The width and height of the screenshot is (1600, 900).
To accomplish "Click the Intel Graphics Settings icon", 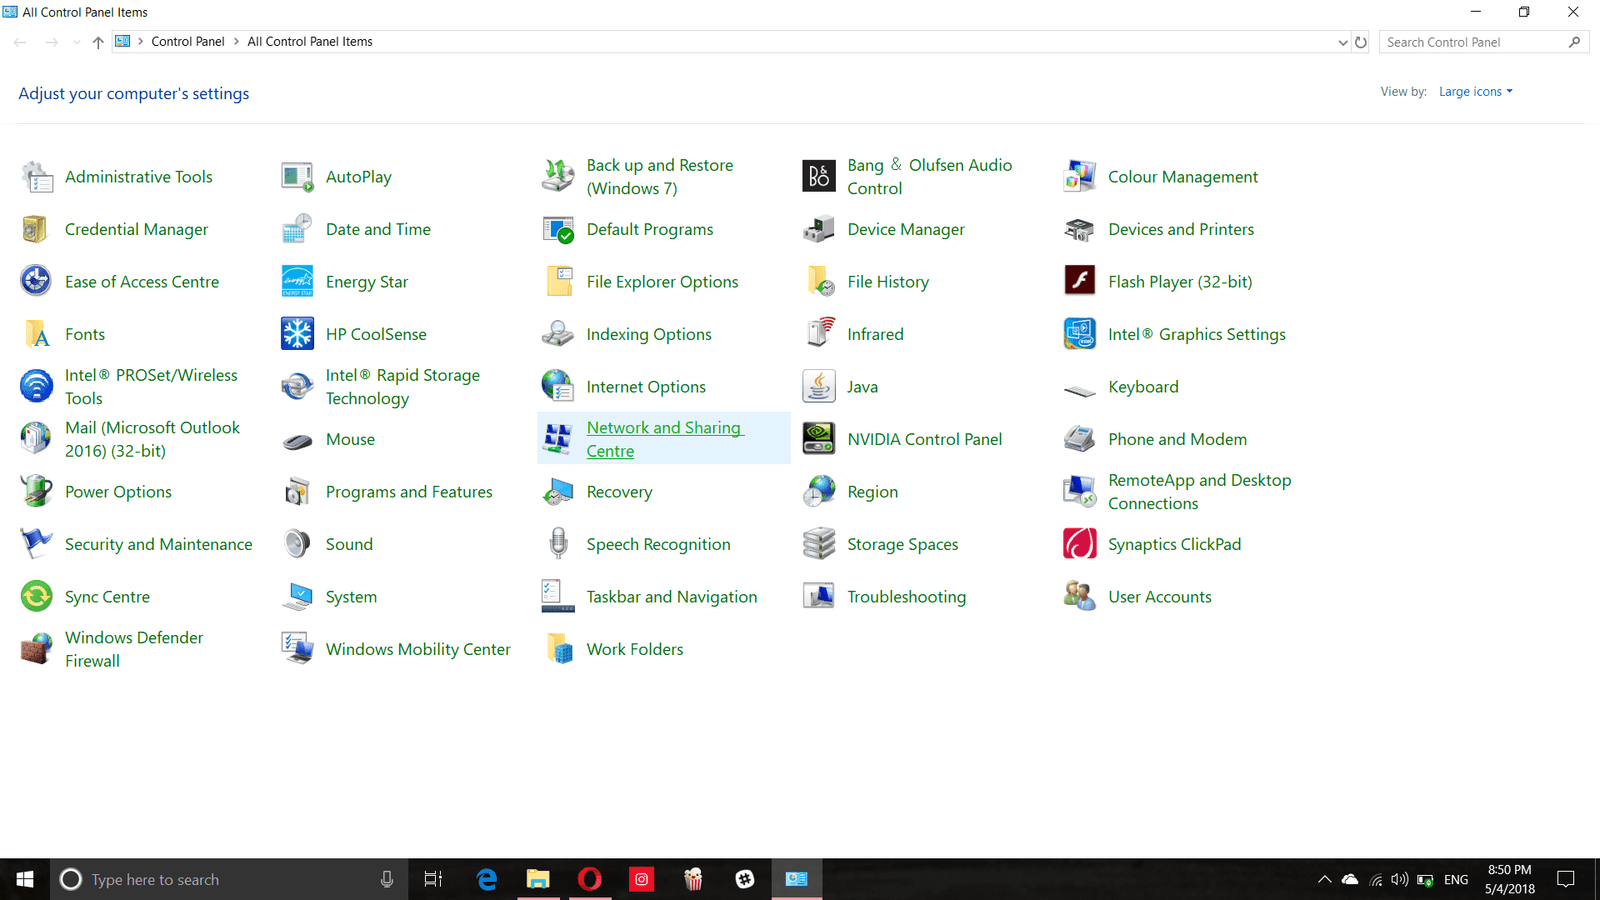I will click(1080, 334).
